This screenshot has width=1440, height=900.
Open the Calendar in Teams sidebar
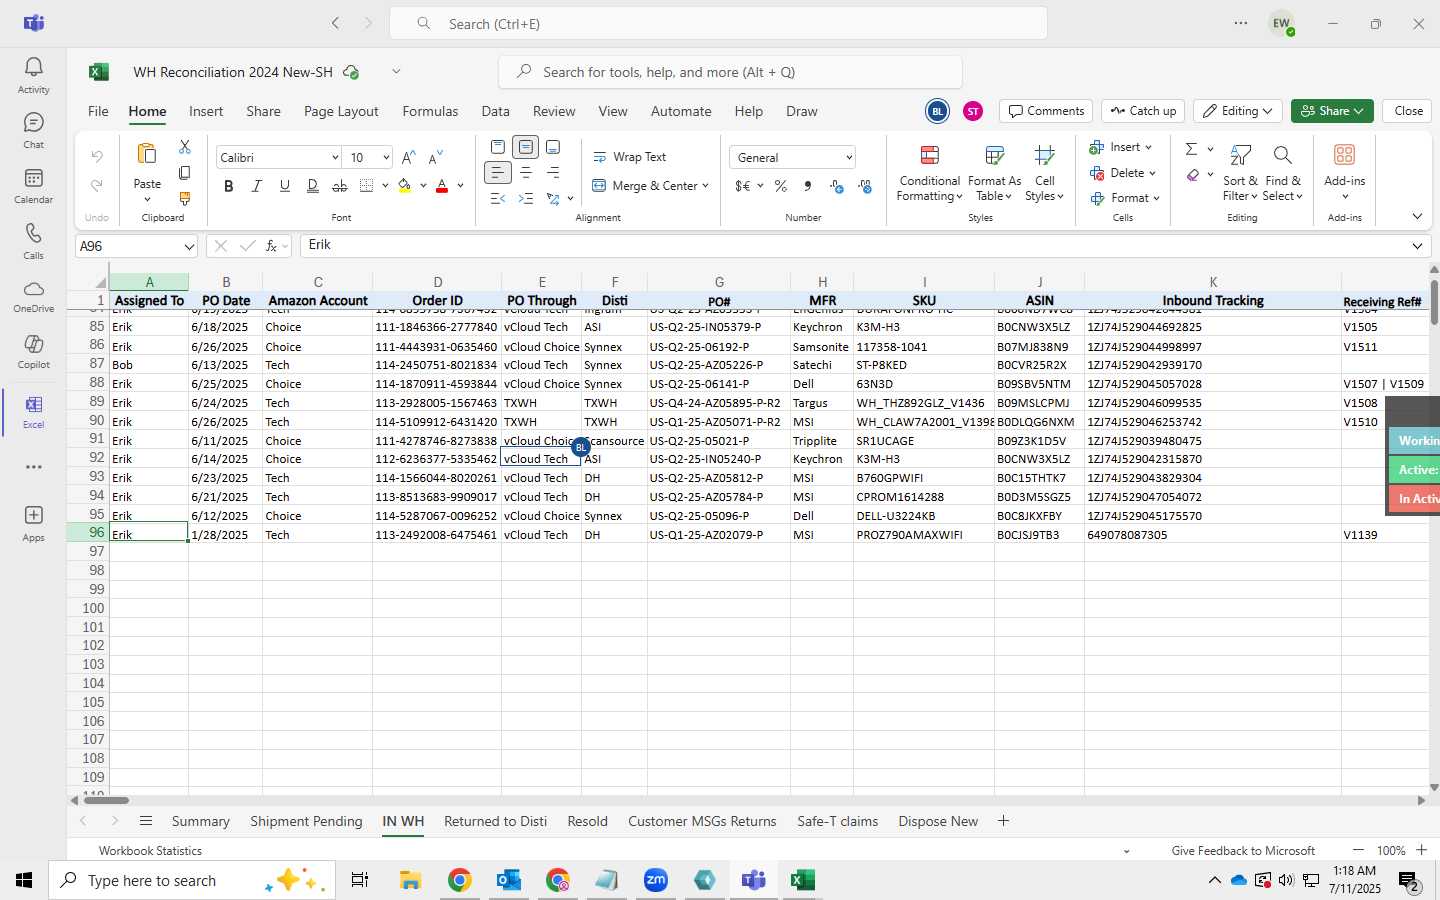point(33,185)
